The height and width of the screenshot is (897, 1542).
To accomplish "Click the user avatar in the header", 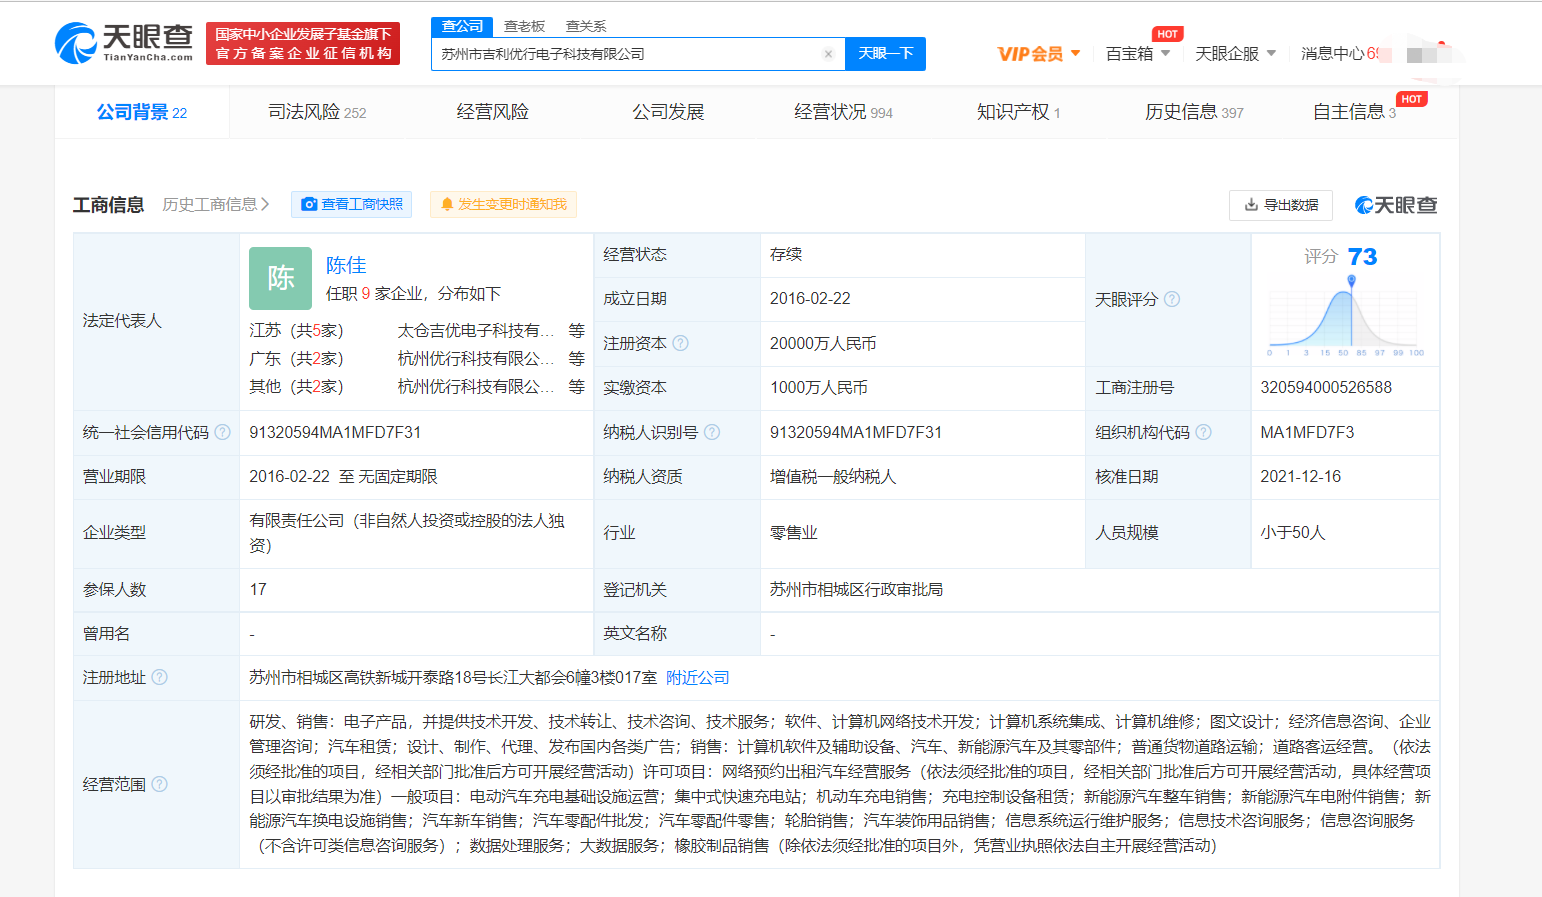I will (x=1425, y=53).
